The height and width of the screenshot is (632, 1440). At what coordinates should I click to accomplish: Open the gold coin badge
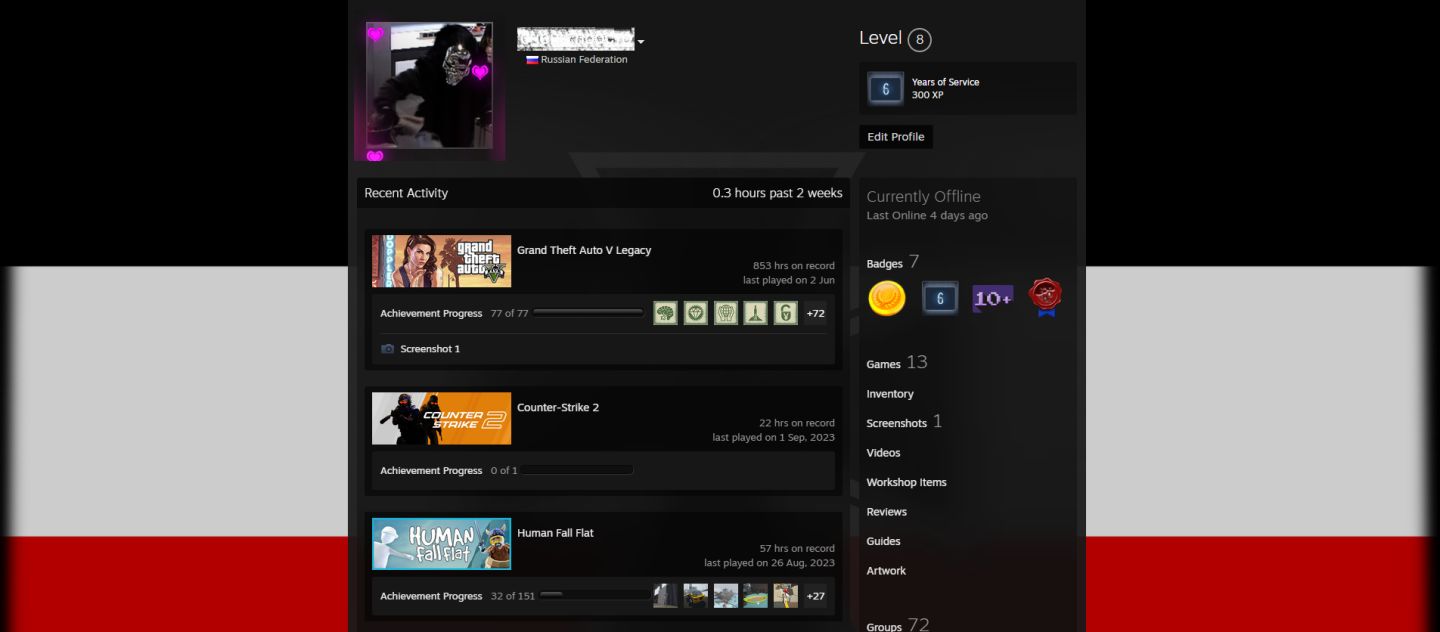(x=886, y=298)
